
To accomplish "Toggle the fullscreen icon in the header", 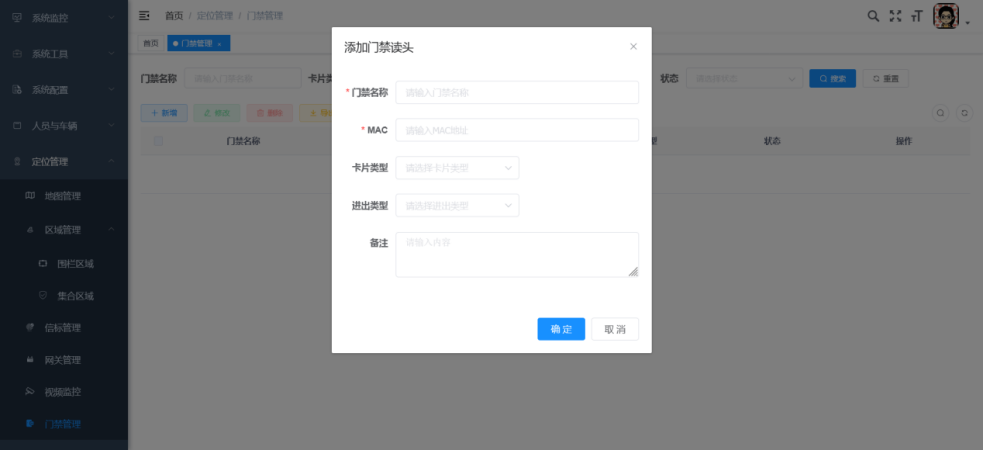I will pos(895,16).
